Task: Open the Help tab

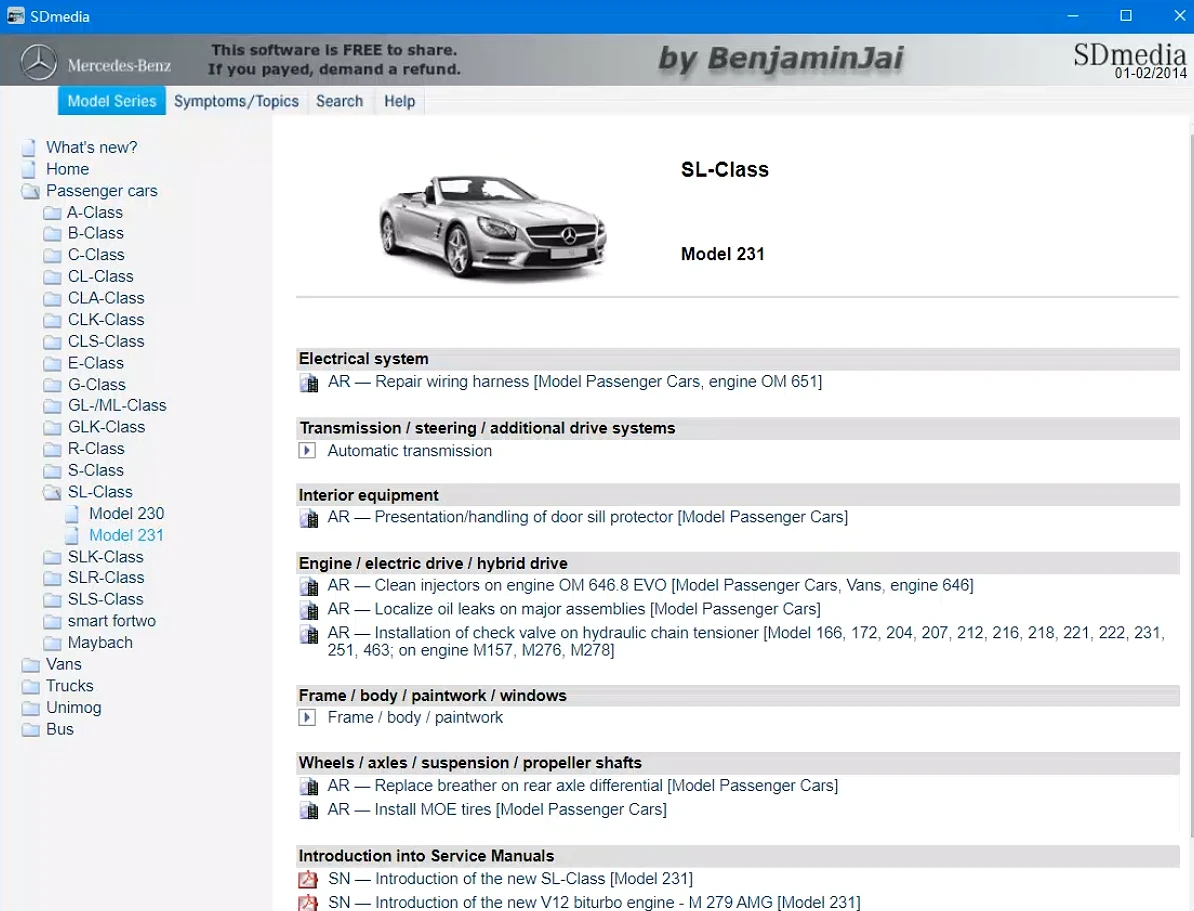Action: click(399, 101)
